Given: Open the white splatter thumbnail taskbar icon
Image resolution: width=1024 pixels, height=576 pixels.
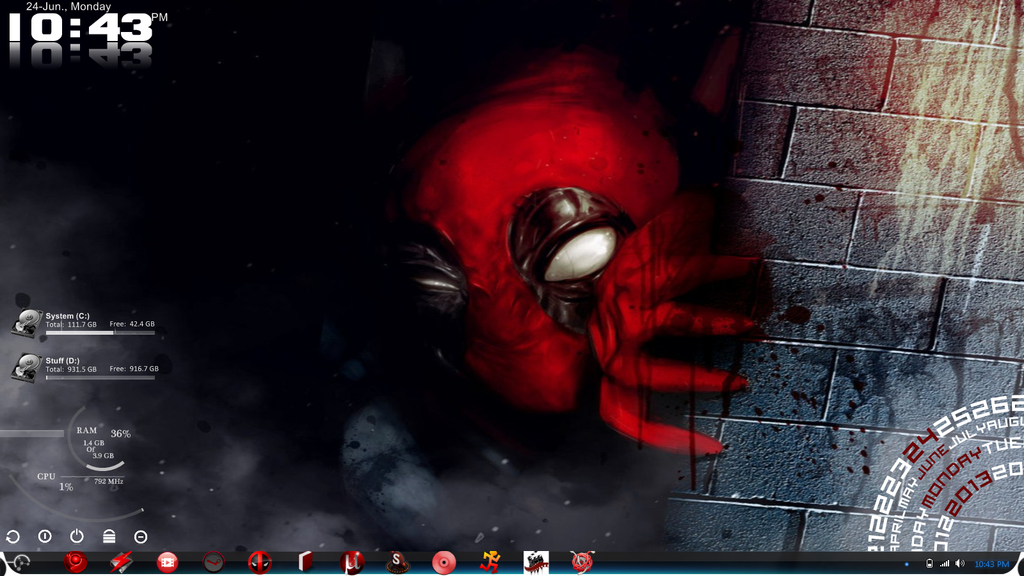Looking at the screenshot, I should click(536, 562).
